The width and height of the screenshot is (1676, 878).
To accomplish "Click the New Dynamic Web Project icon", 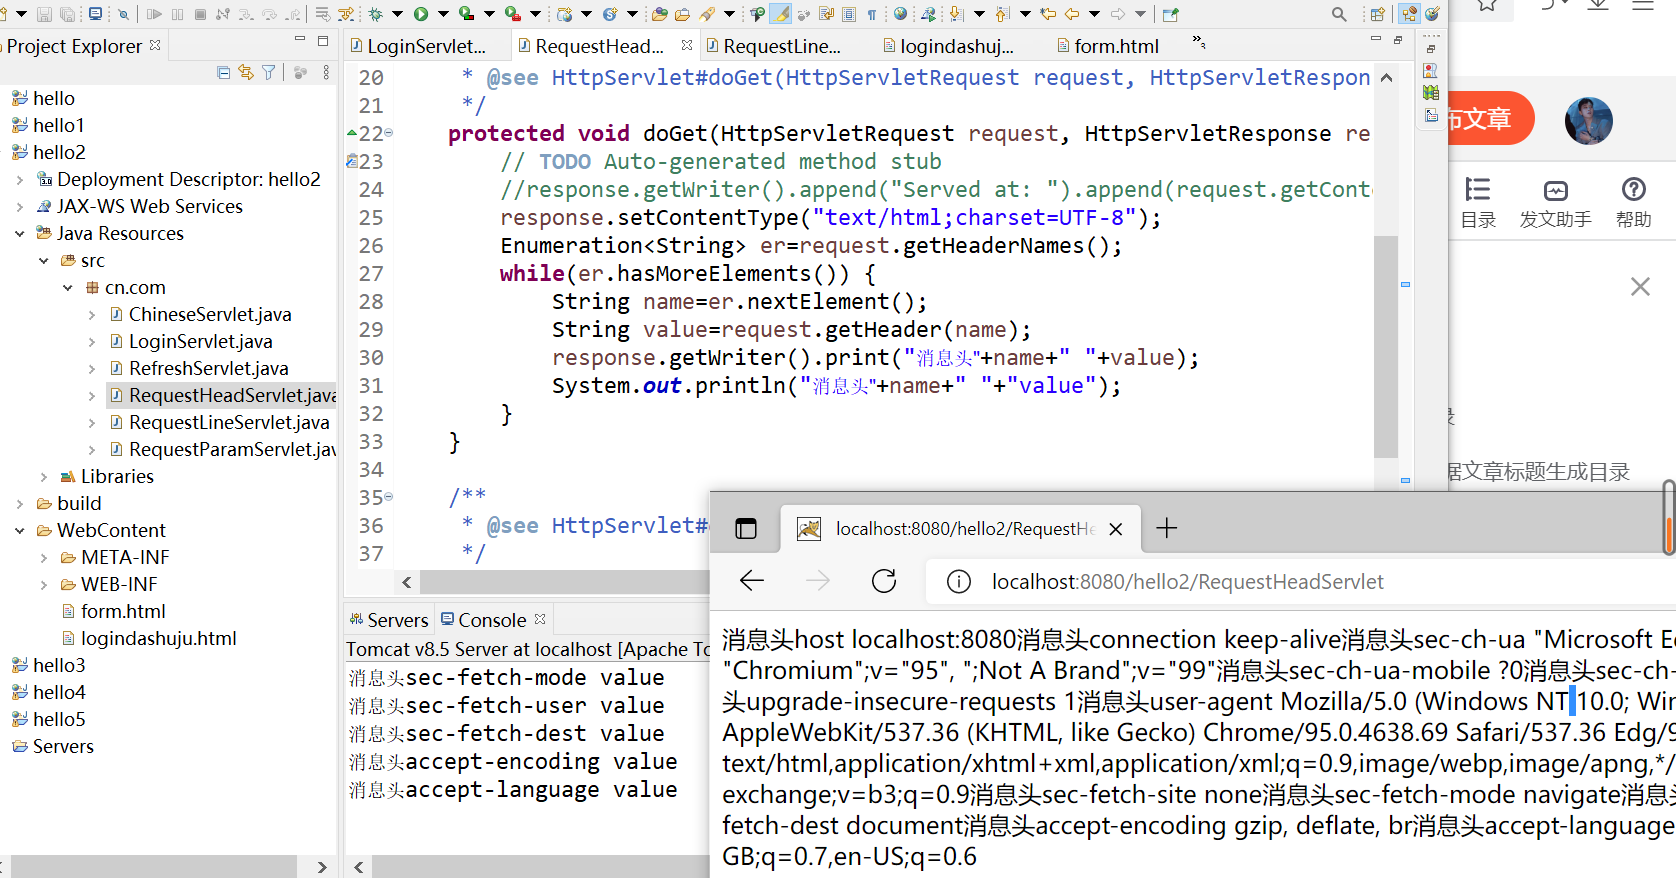I will click(564, 14).
